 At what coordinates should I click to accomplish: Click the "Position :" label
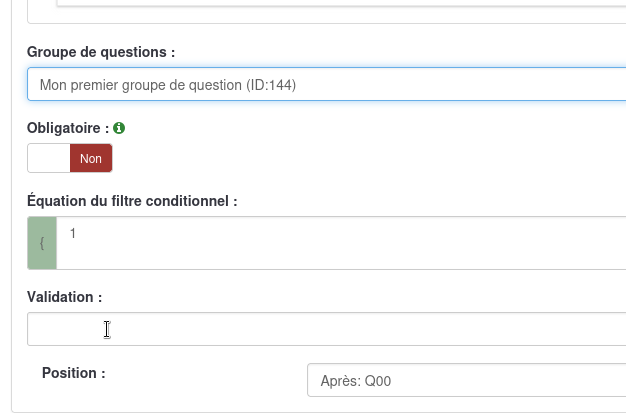(73, 373)
